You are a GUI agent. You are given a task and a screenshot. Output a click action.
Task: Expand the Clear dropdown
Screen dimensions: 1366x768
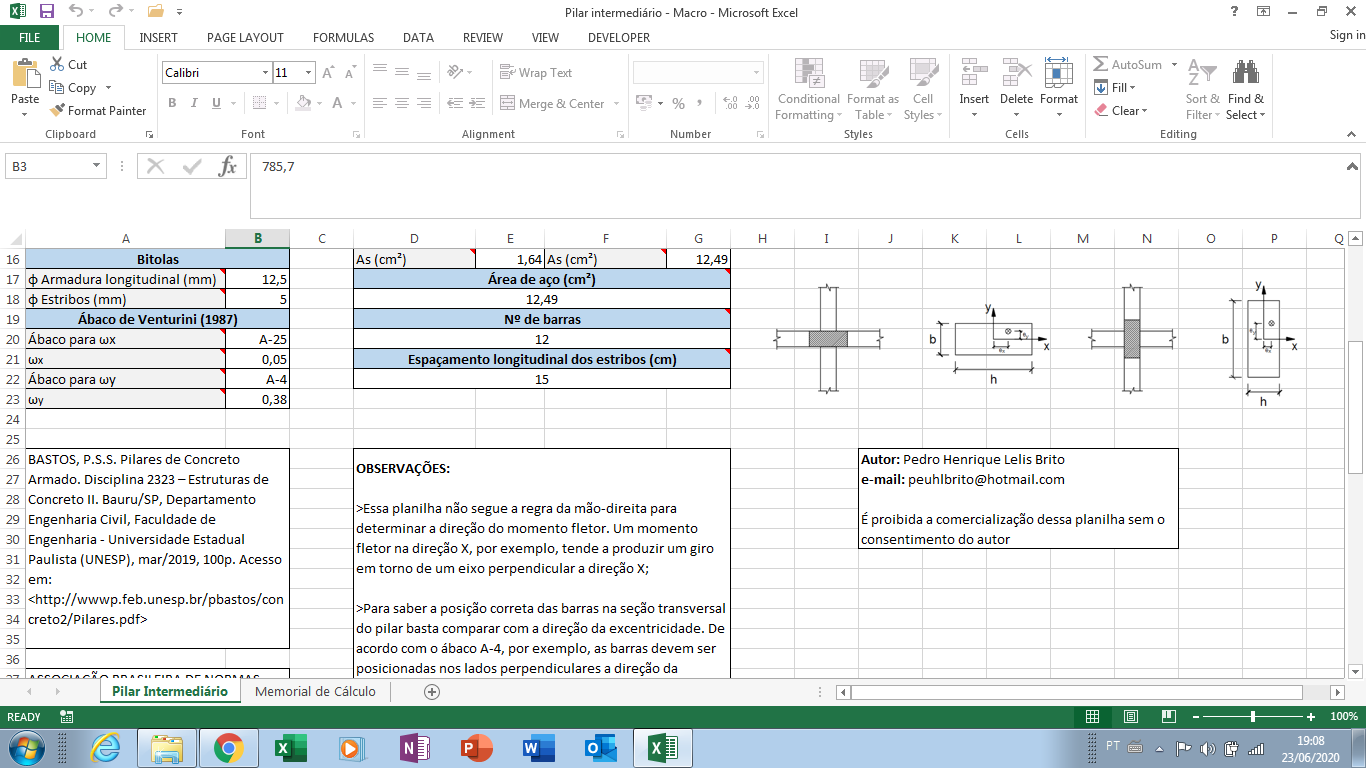(1144, 111)
